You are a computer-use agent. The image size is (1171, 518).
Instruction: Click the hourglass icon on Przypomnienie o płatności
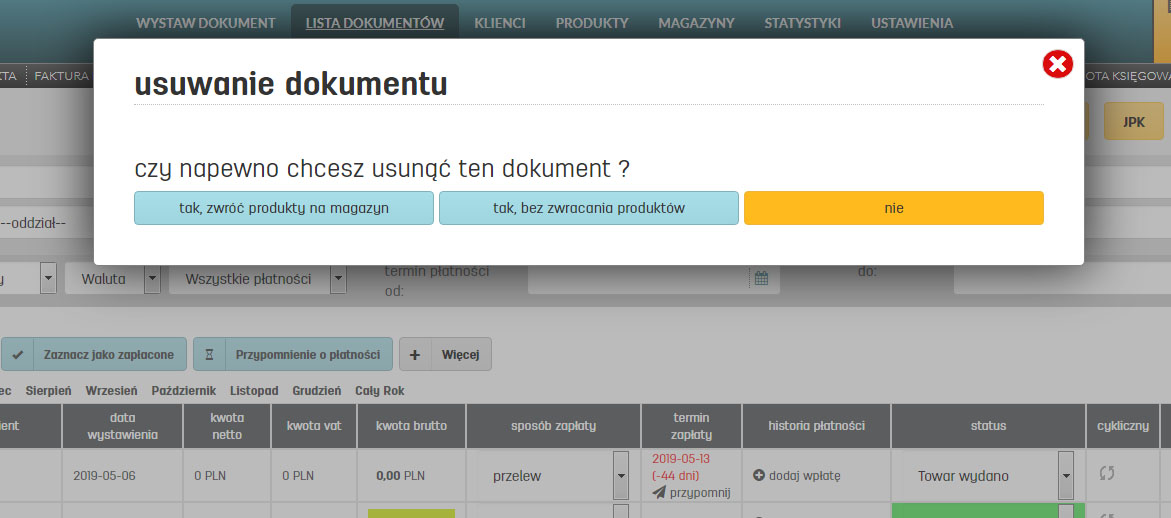point(210,354)
